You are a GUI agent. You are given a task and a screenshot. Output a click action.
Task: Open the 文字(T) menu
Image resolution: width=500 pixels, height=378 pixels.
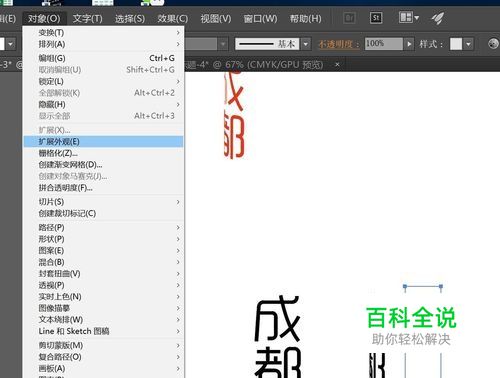[87, 18]
